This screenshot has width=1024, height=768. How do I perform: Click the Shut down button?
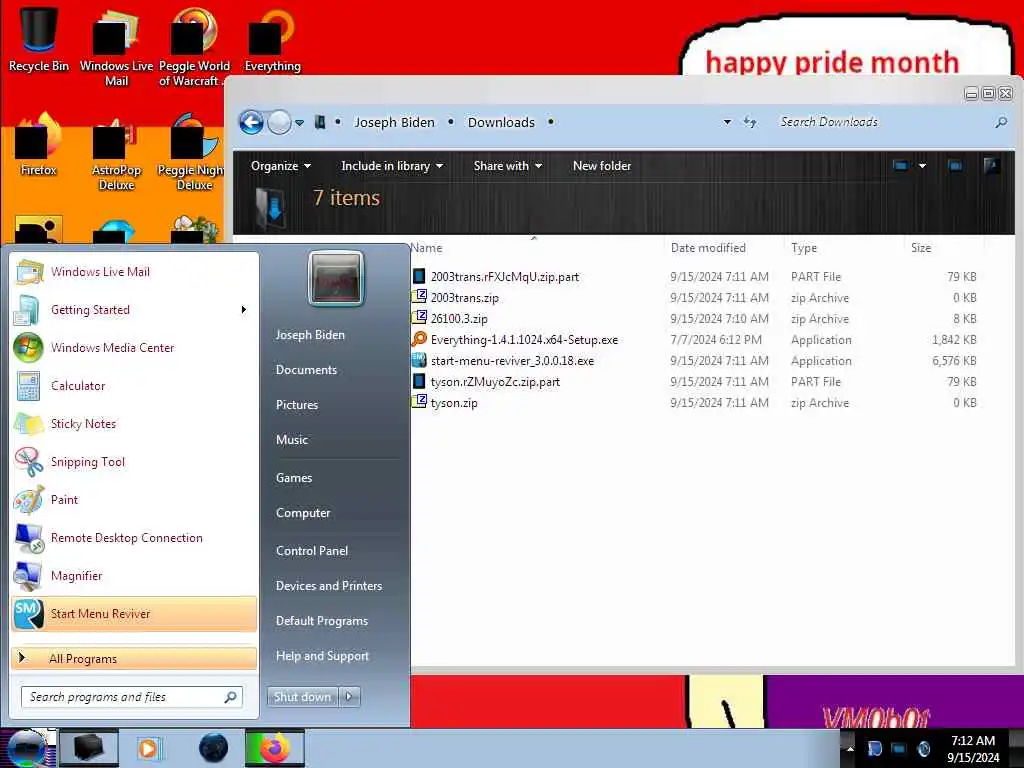coord(302,697)
